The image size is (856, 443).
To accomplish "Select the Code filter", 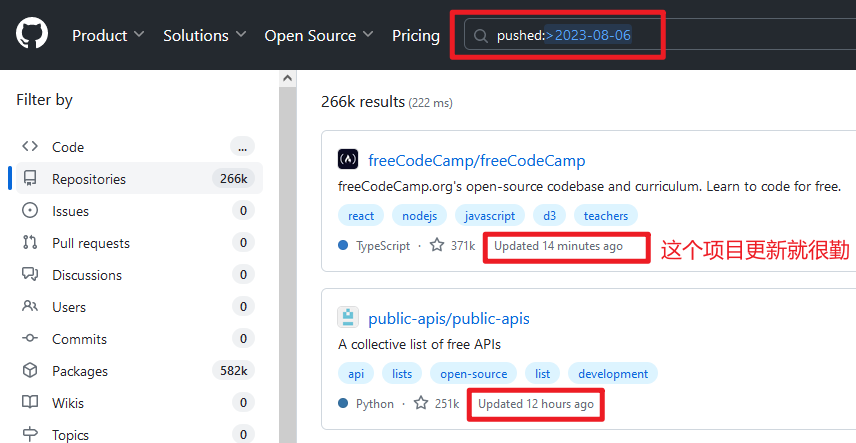I will click(139, 147).
